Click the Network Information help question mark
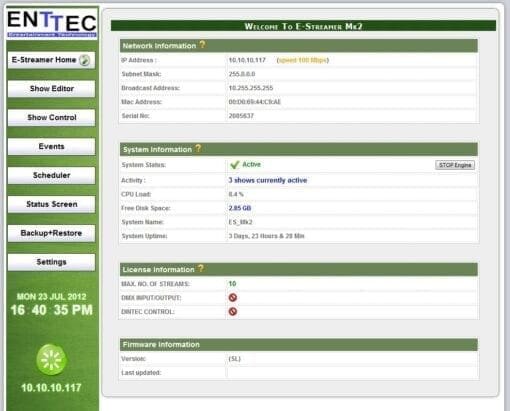The width and height of the screenshot is (510, 411). (202, 44)
